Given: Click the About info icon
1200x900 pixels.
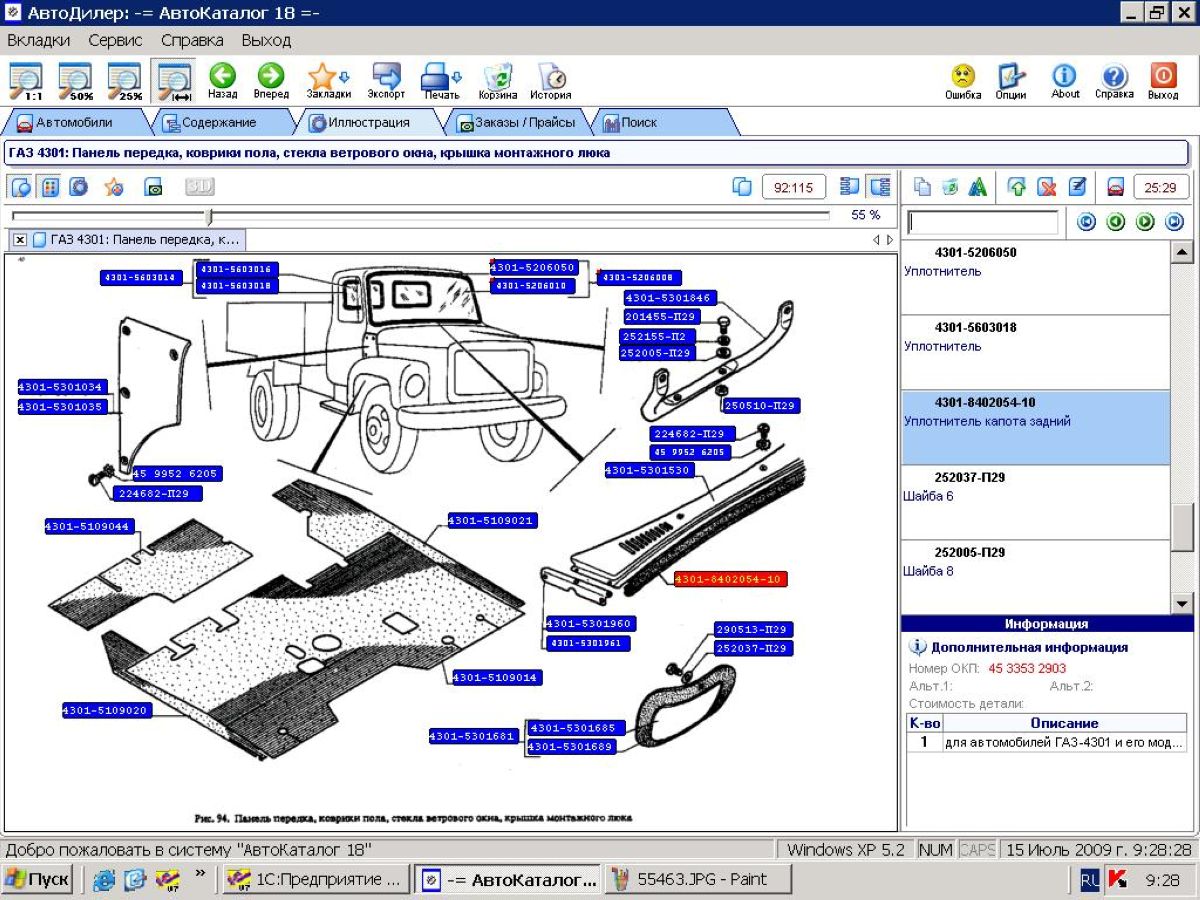Looking at the screenshot, I should [1065, 80].
